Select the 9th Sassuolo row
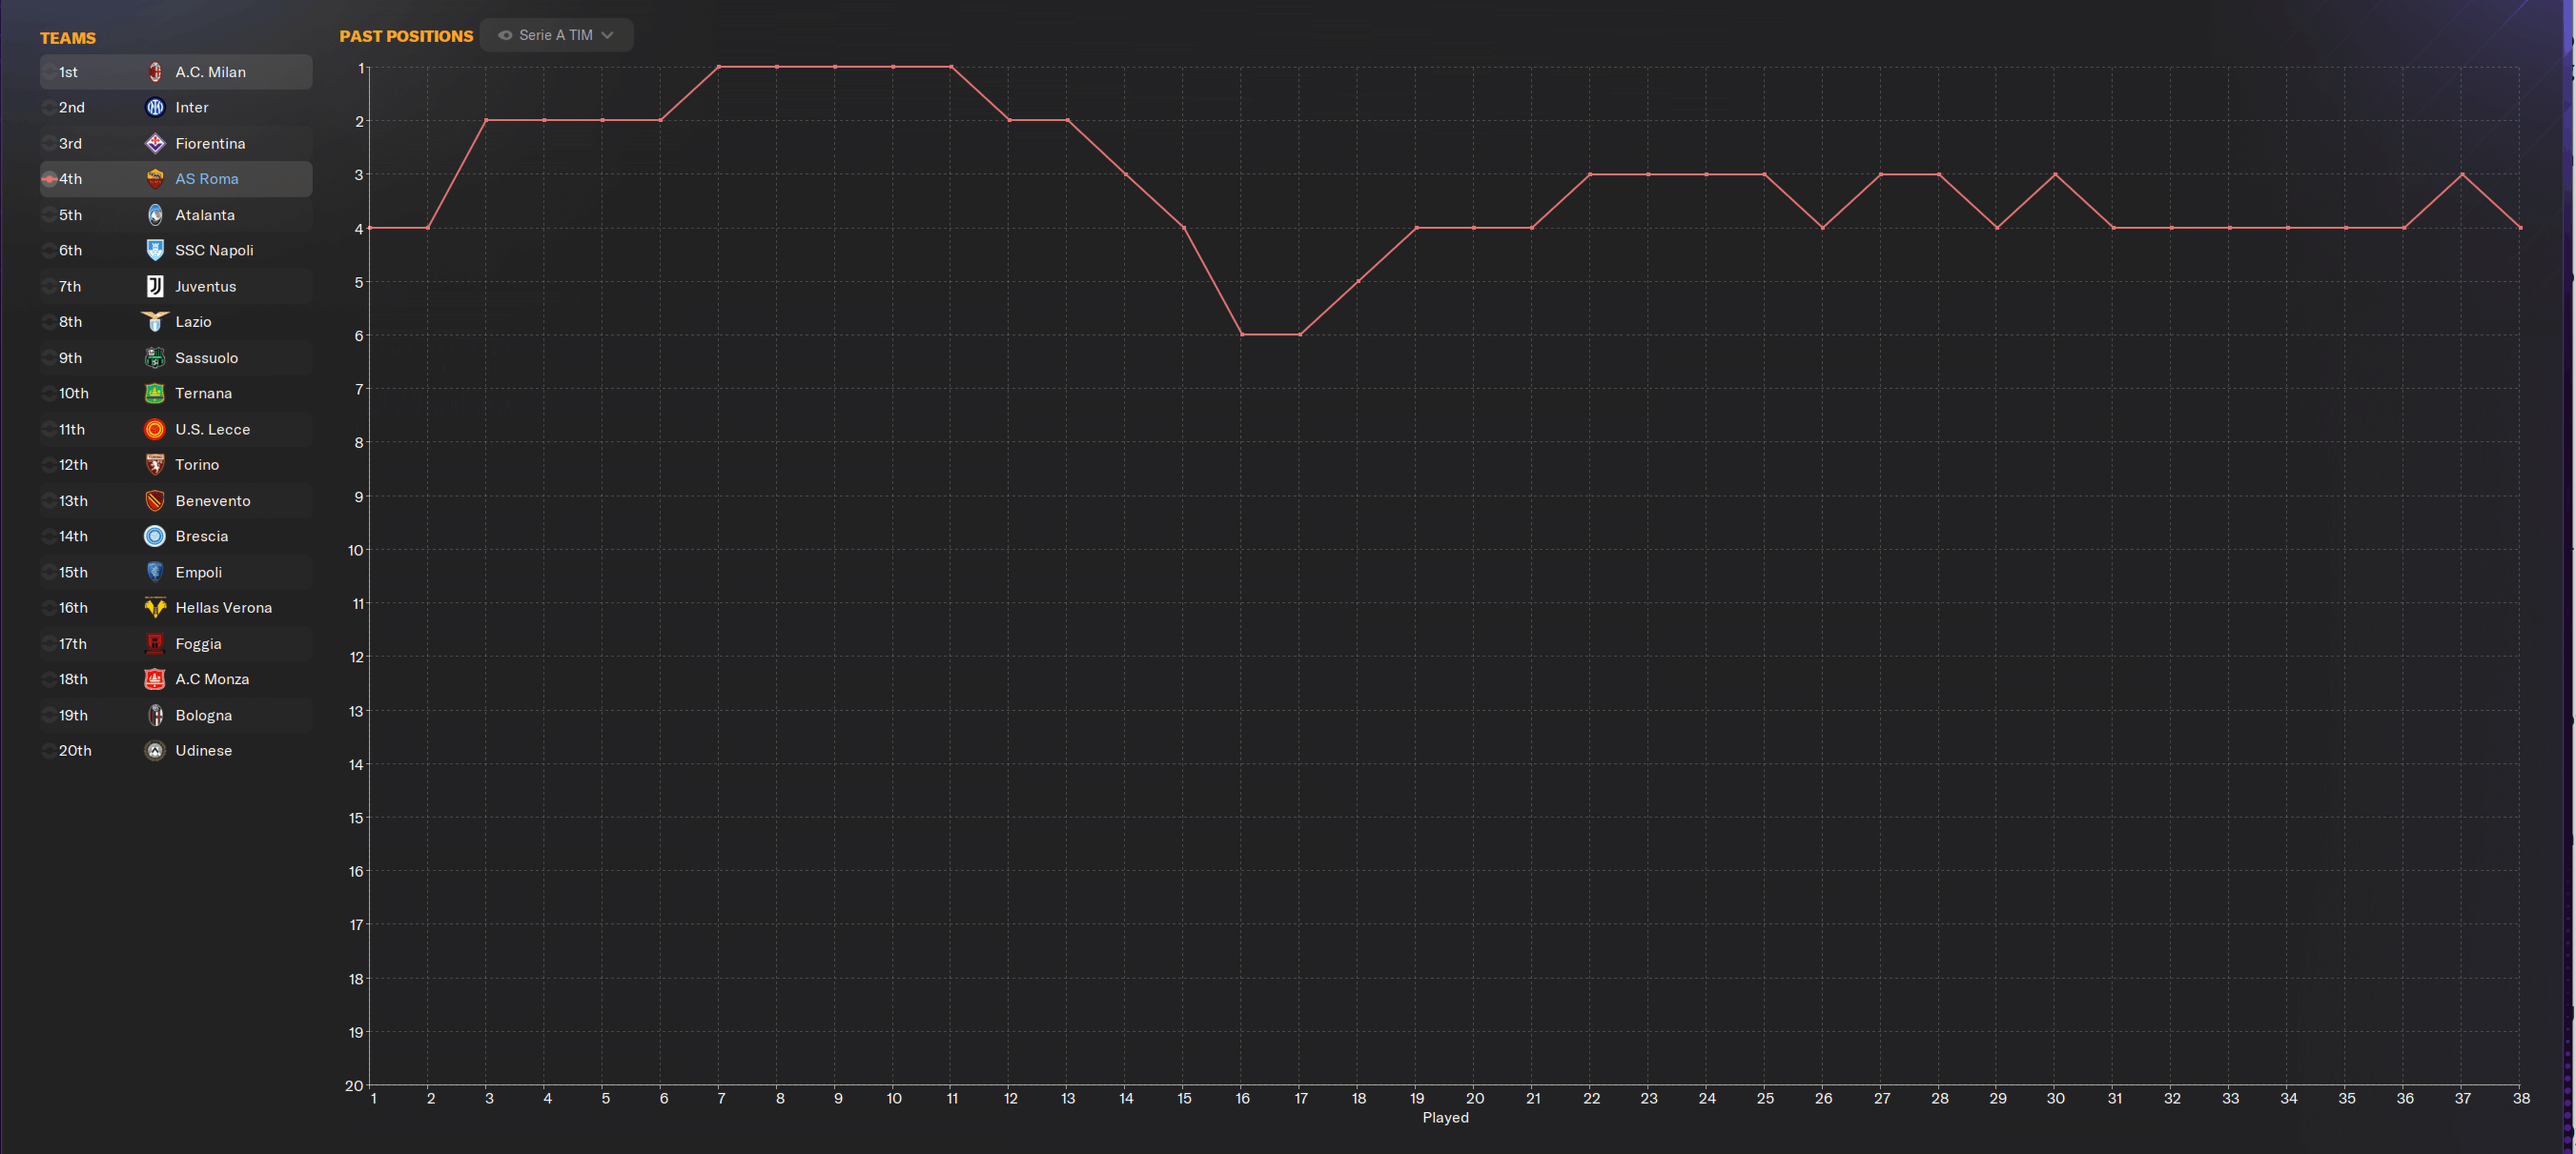 (176, 358)
